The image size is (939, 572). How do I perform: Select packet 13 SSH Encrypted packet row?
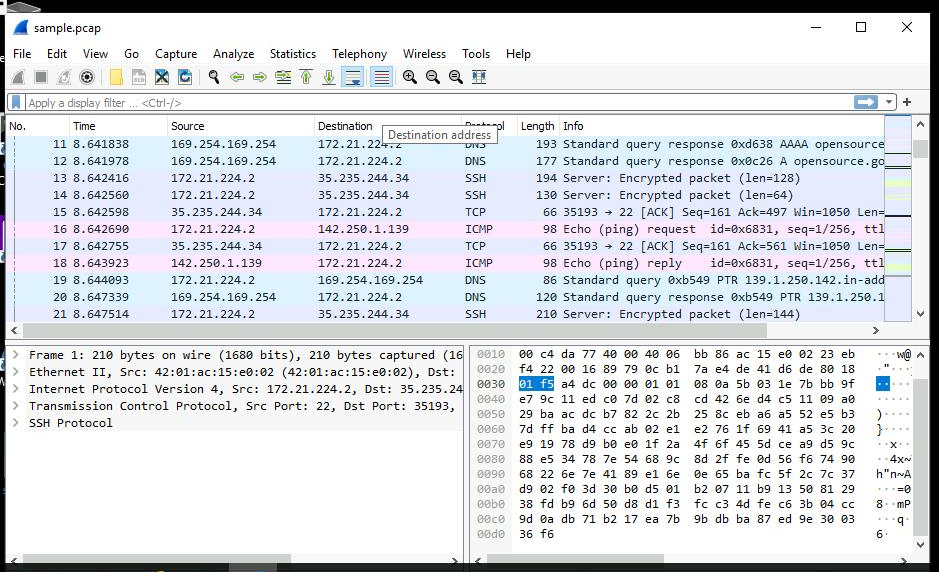click(x=445, y=178)
